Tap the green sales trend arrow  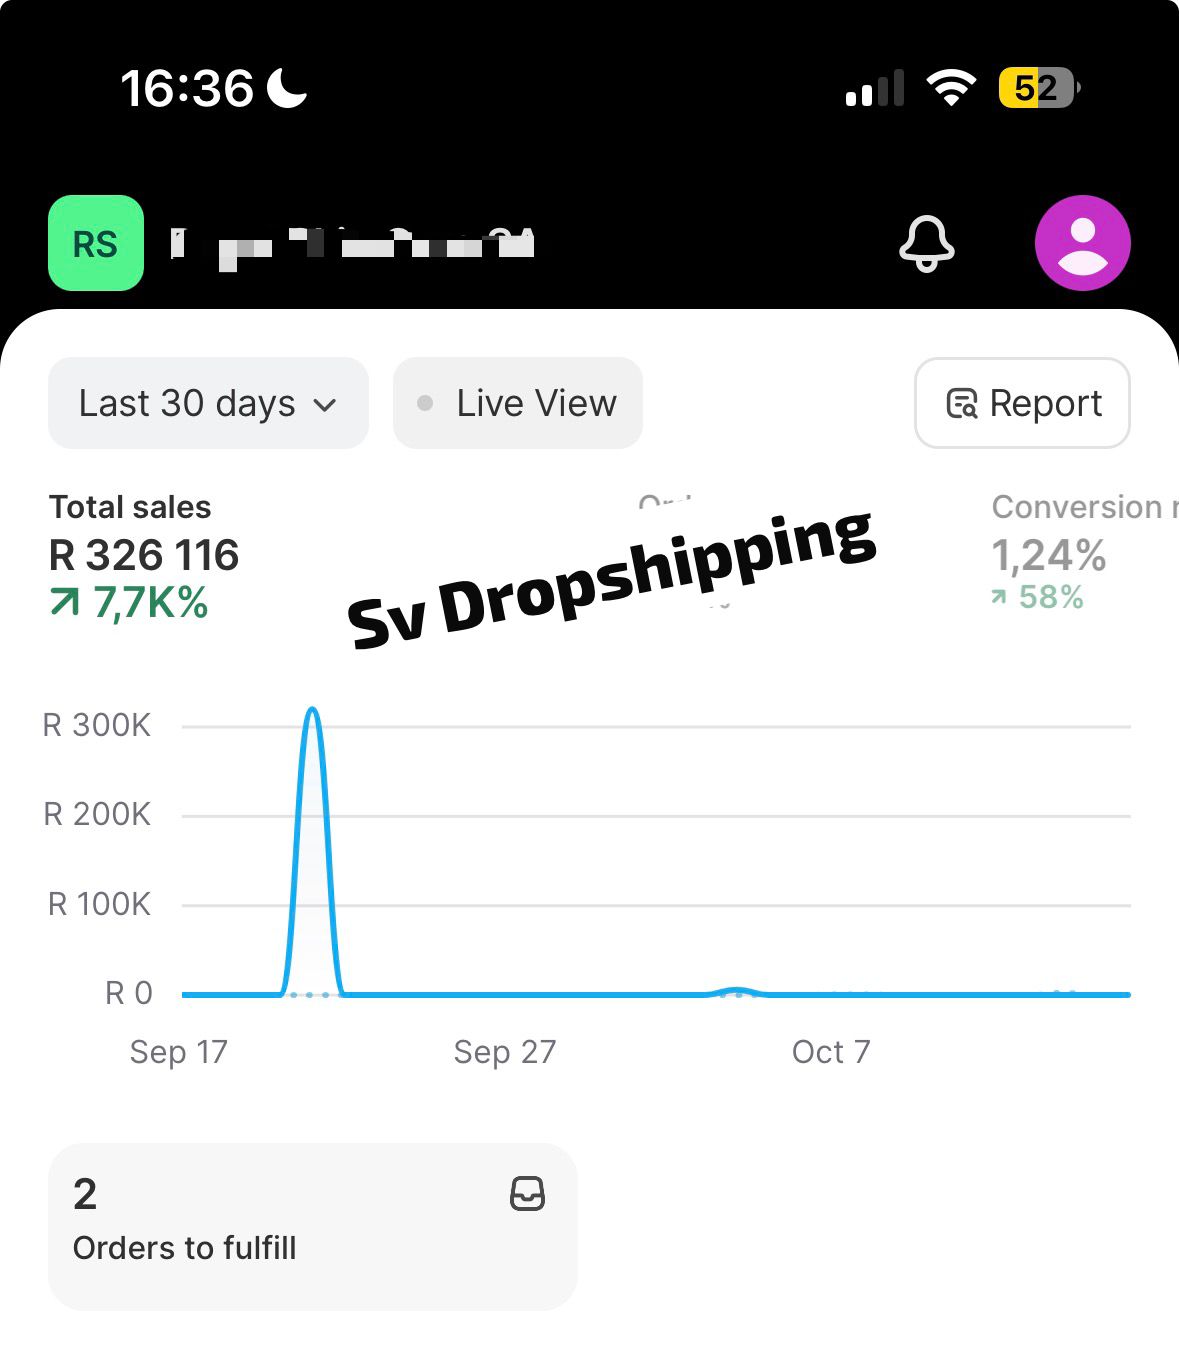coord(65,602)
